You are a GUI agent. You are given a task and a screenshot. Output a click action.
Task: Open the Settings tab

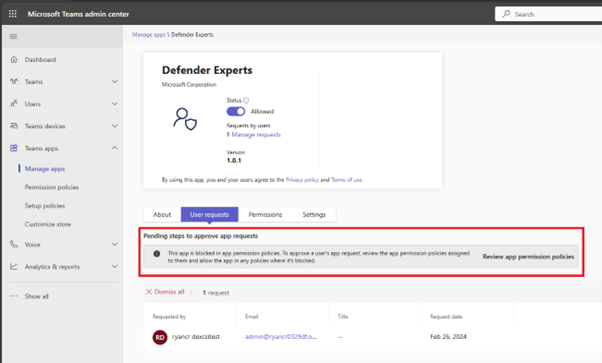tap(314, 214)
